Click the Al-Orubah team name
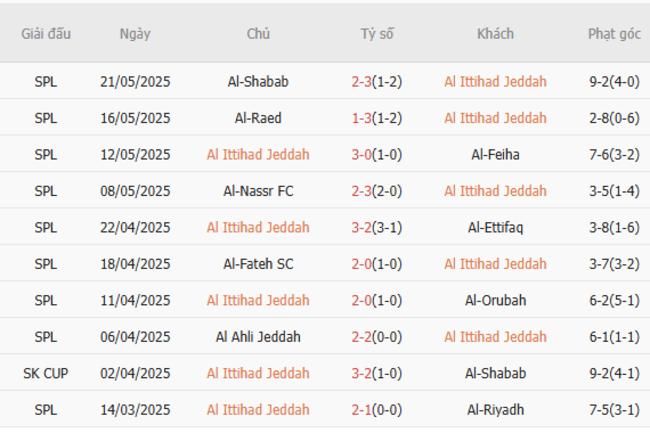 click(495, 300)
